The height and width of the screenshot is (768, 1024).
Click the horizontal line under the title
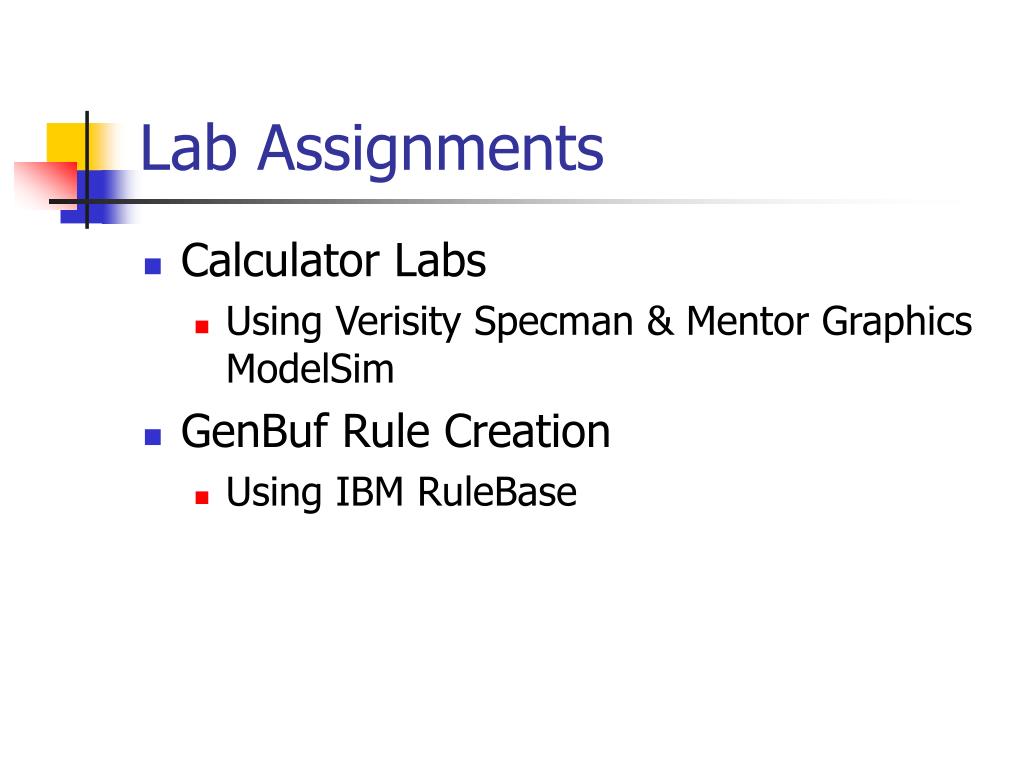457,202
